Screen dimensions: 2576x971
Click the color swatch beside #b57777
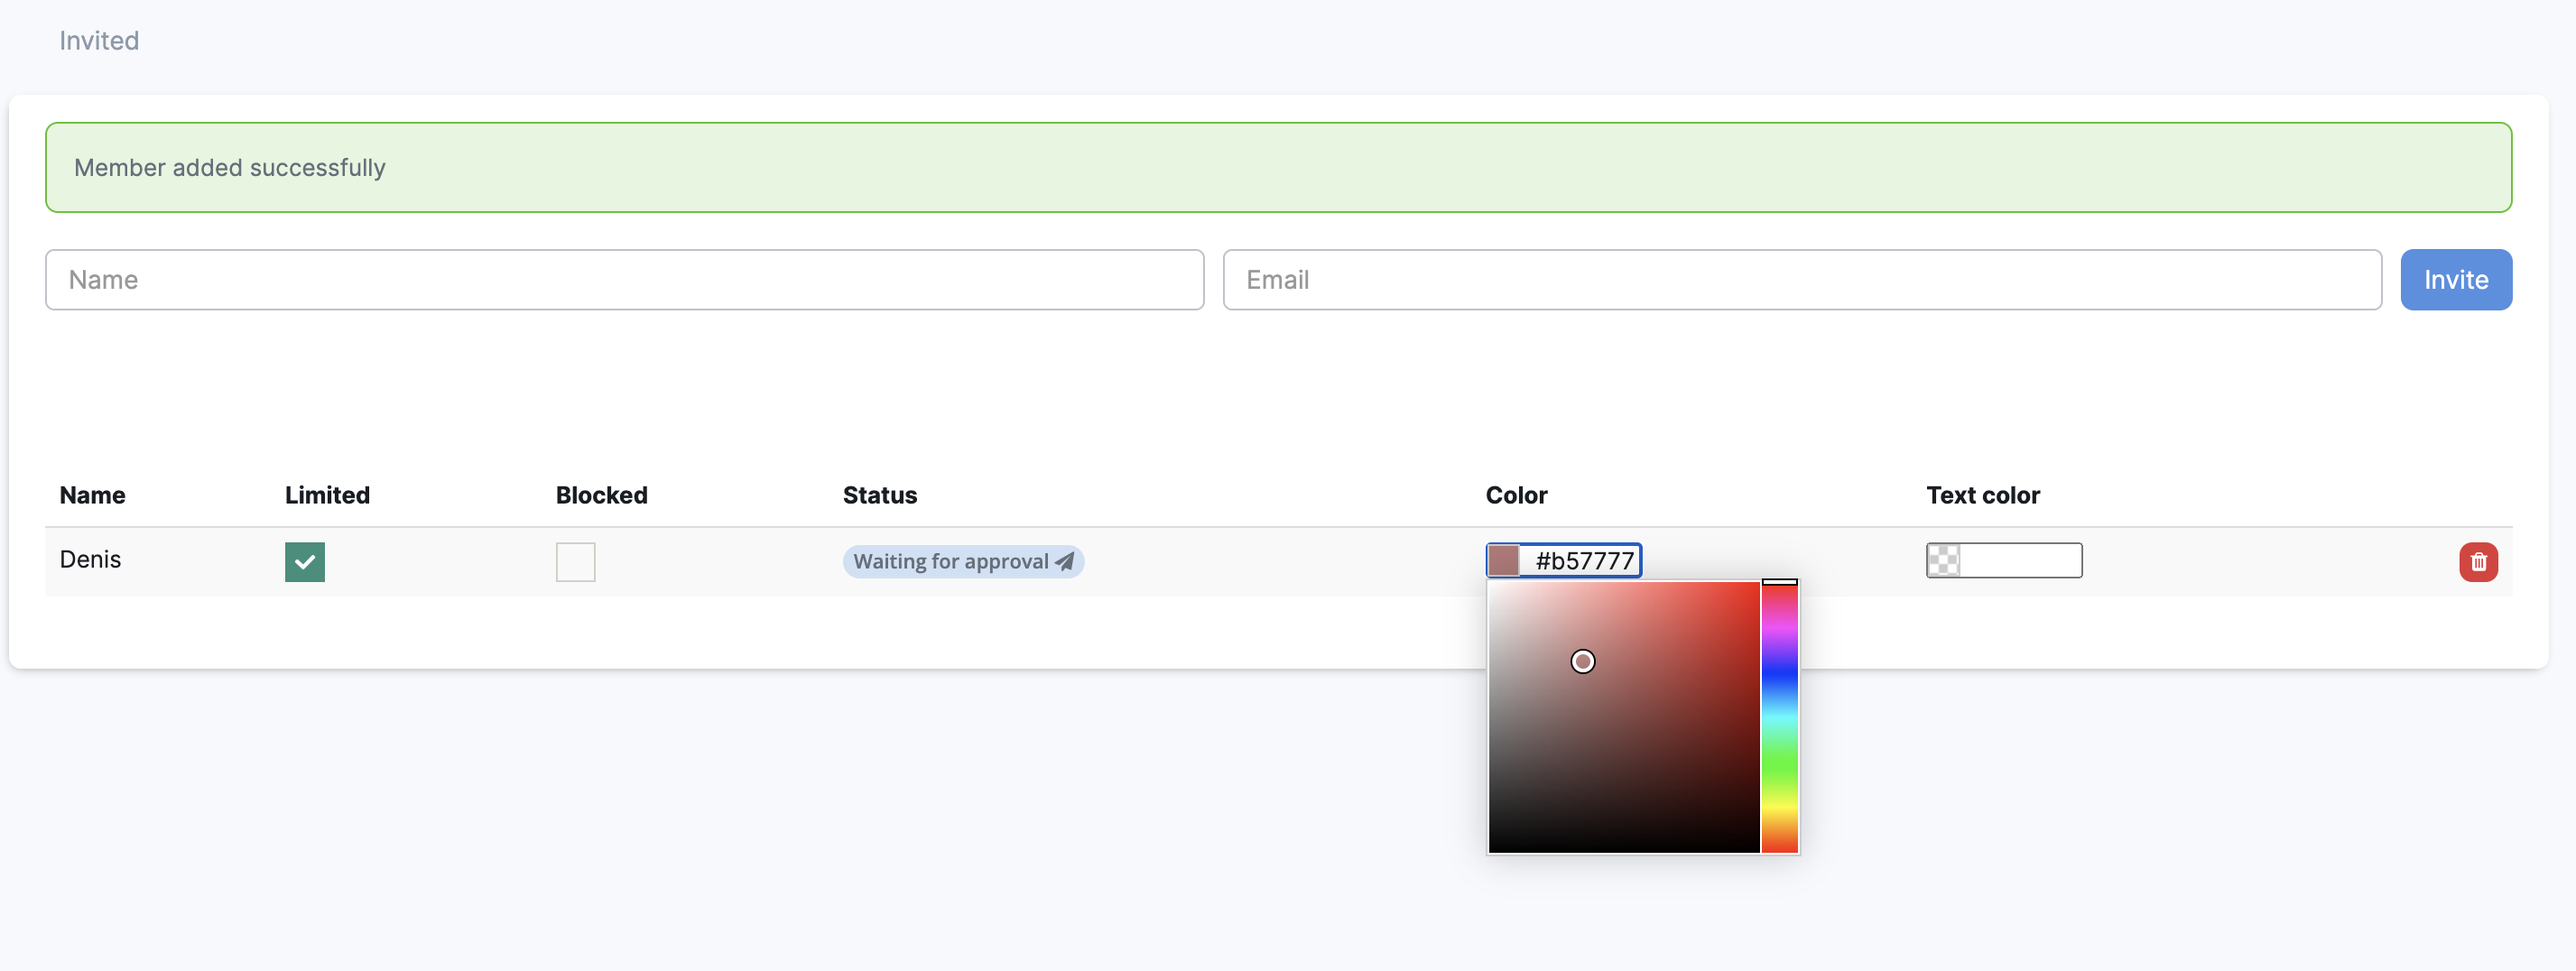(x=1504, y=561)
